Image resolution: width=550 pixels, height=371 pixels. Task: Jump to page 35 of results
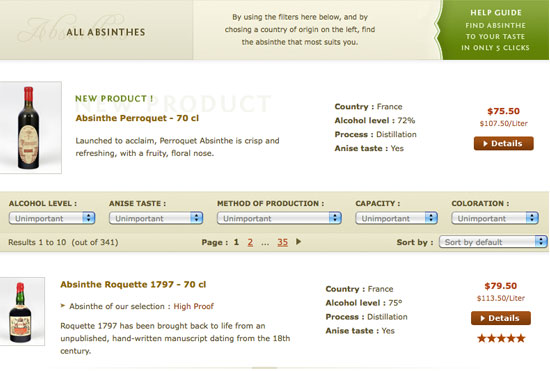point(282,242)
